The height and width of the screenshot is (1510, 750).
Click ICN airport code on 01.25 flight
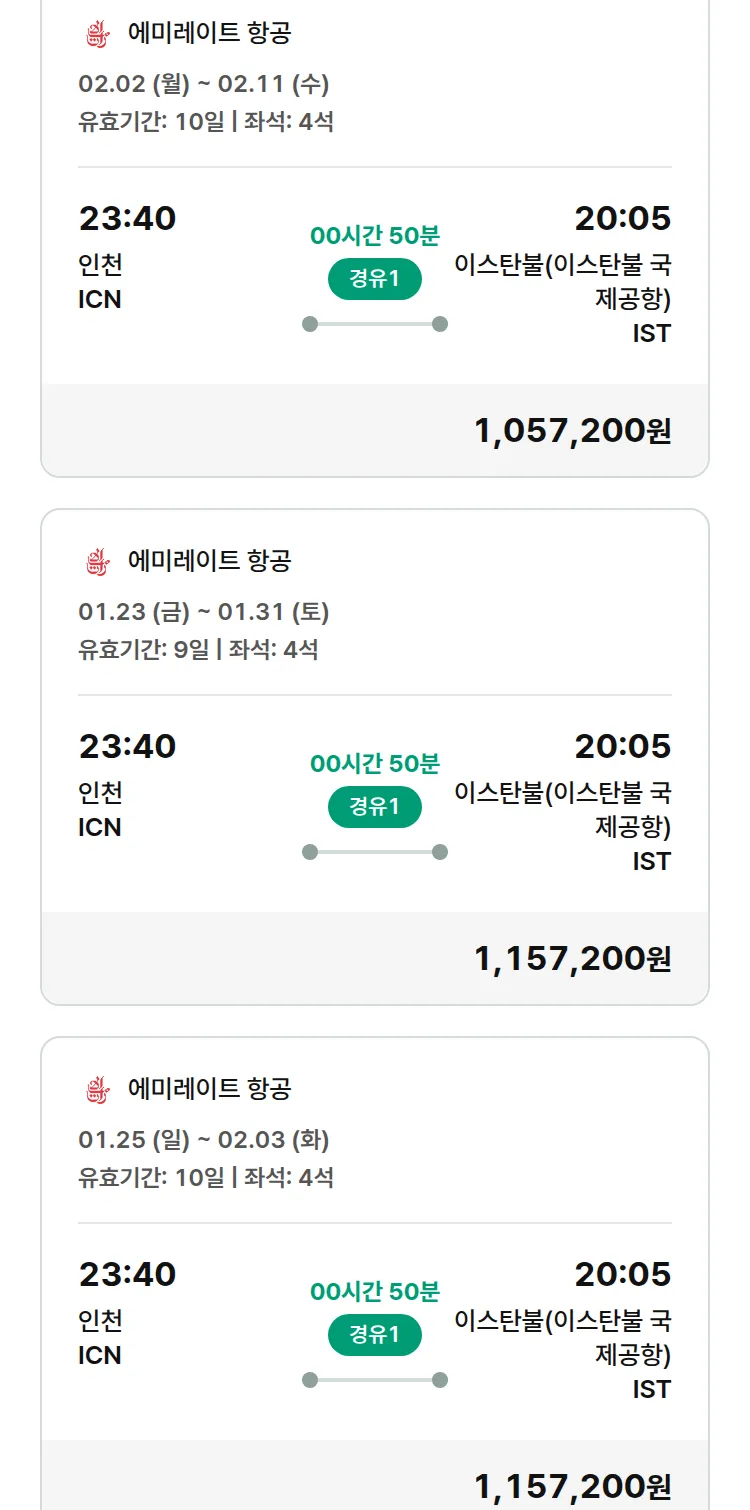pyautogui.click(x=100, y=1355)
